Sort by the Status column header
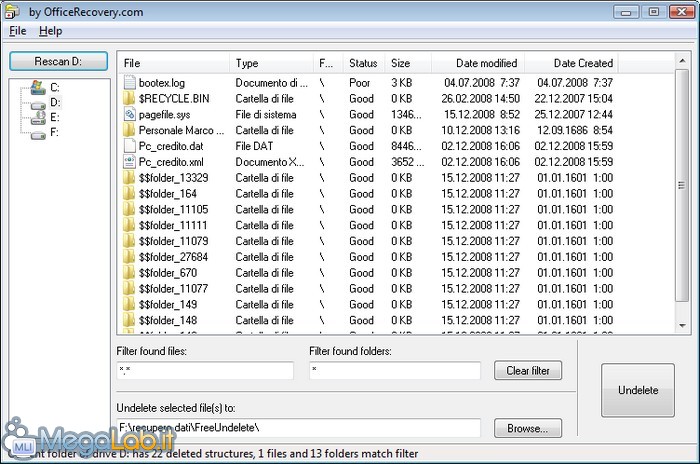This screenshot has height=464, width=700. 363,63
